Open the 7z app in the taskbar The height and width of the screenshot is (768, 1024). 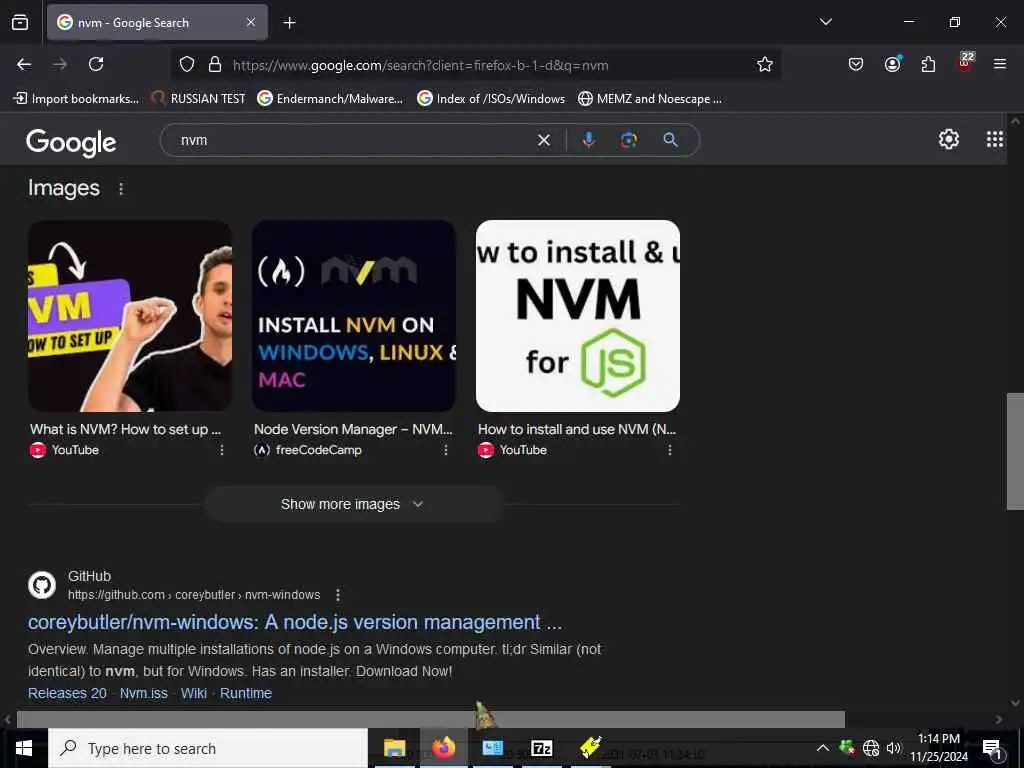(x=541, y=748)
